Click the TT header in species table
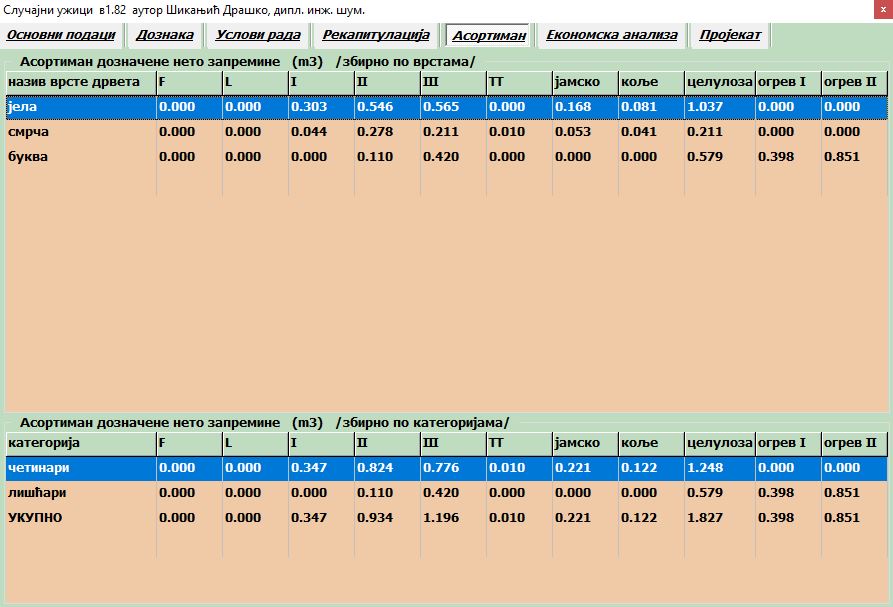 [519, 83]
